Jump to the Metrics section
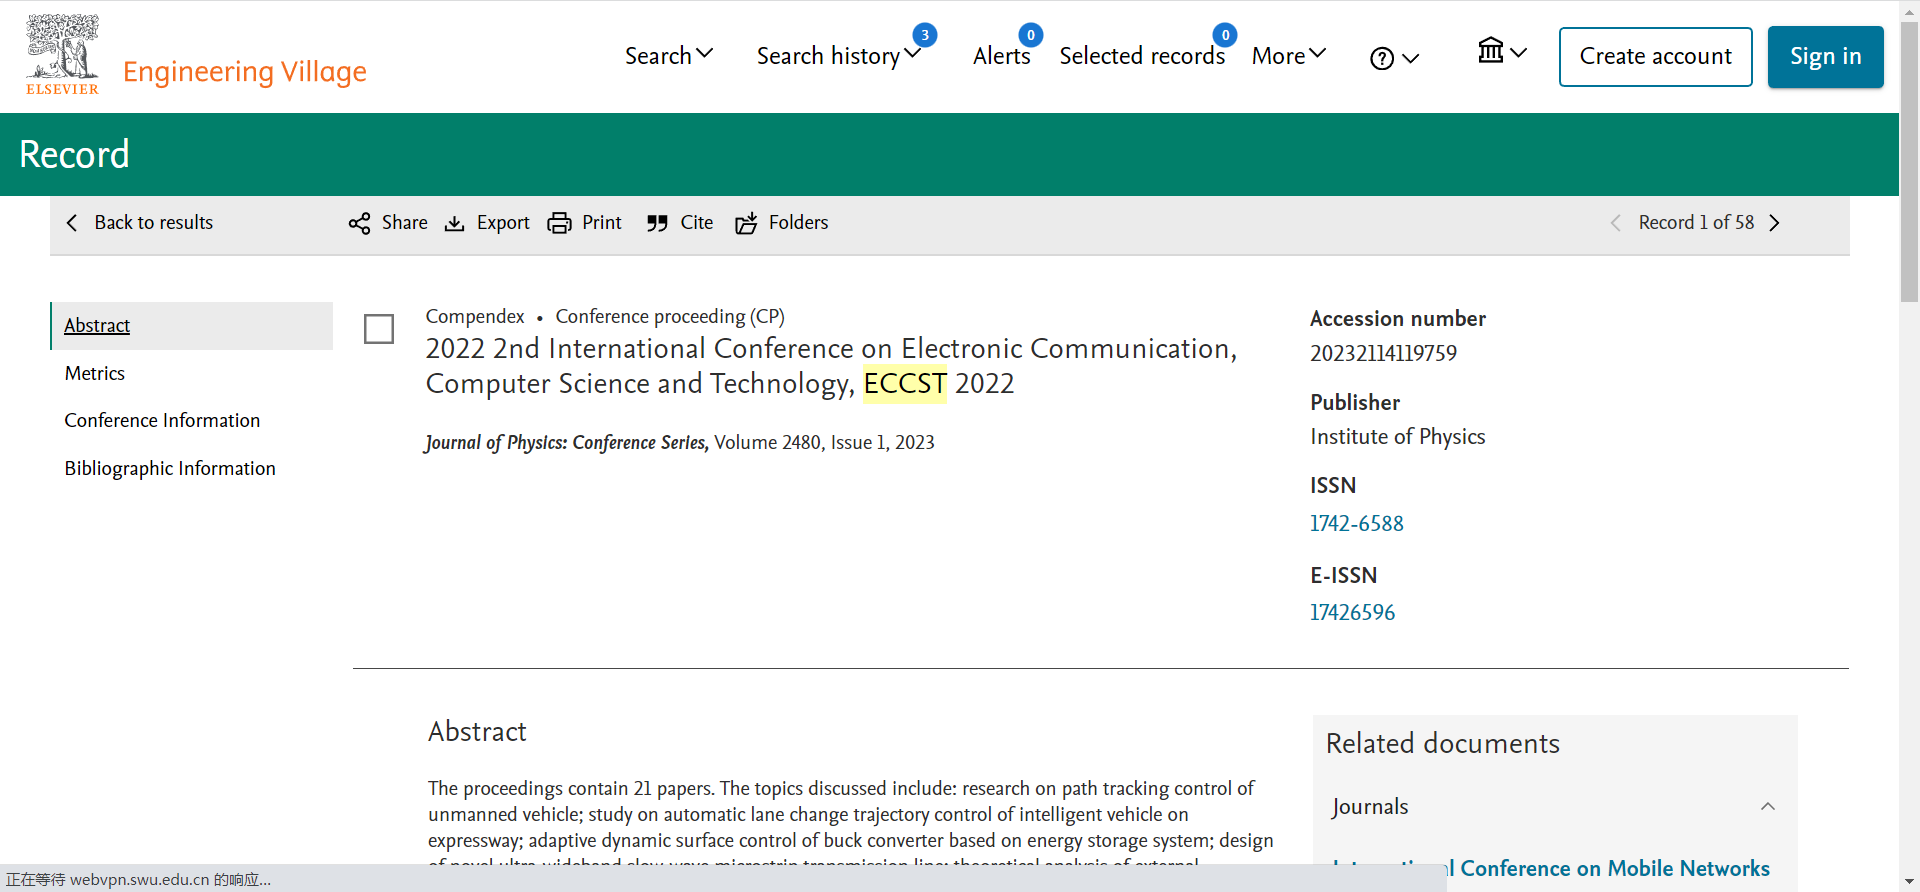 [x=95, y=373]
